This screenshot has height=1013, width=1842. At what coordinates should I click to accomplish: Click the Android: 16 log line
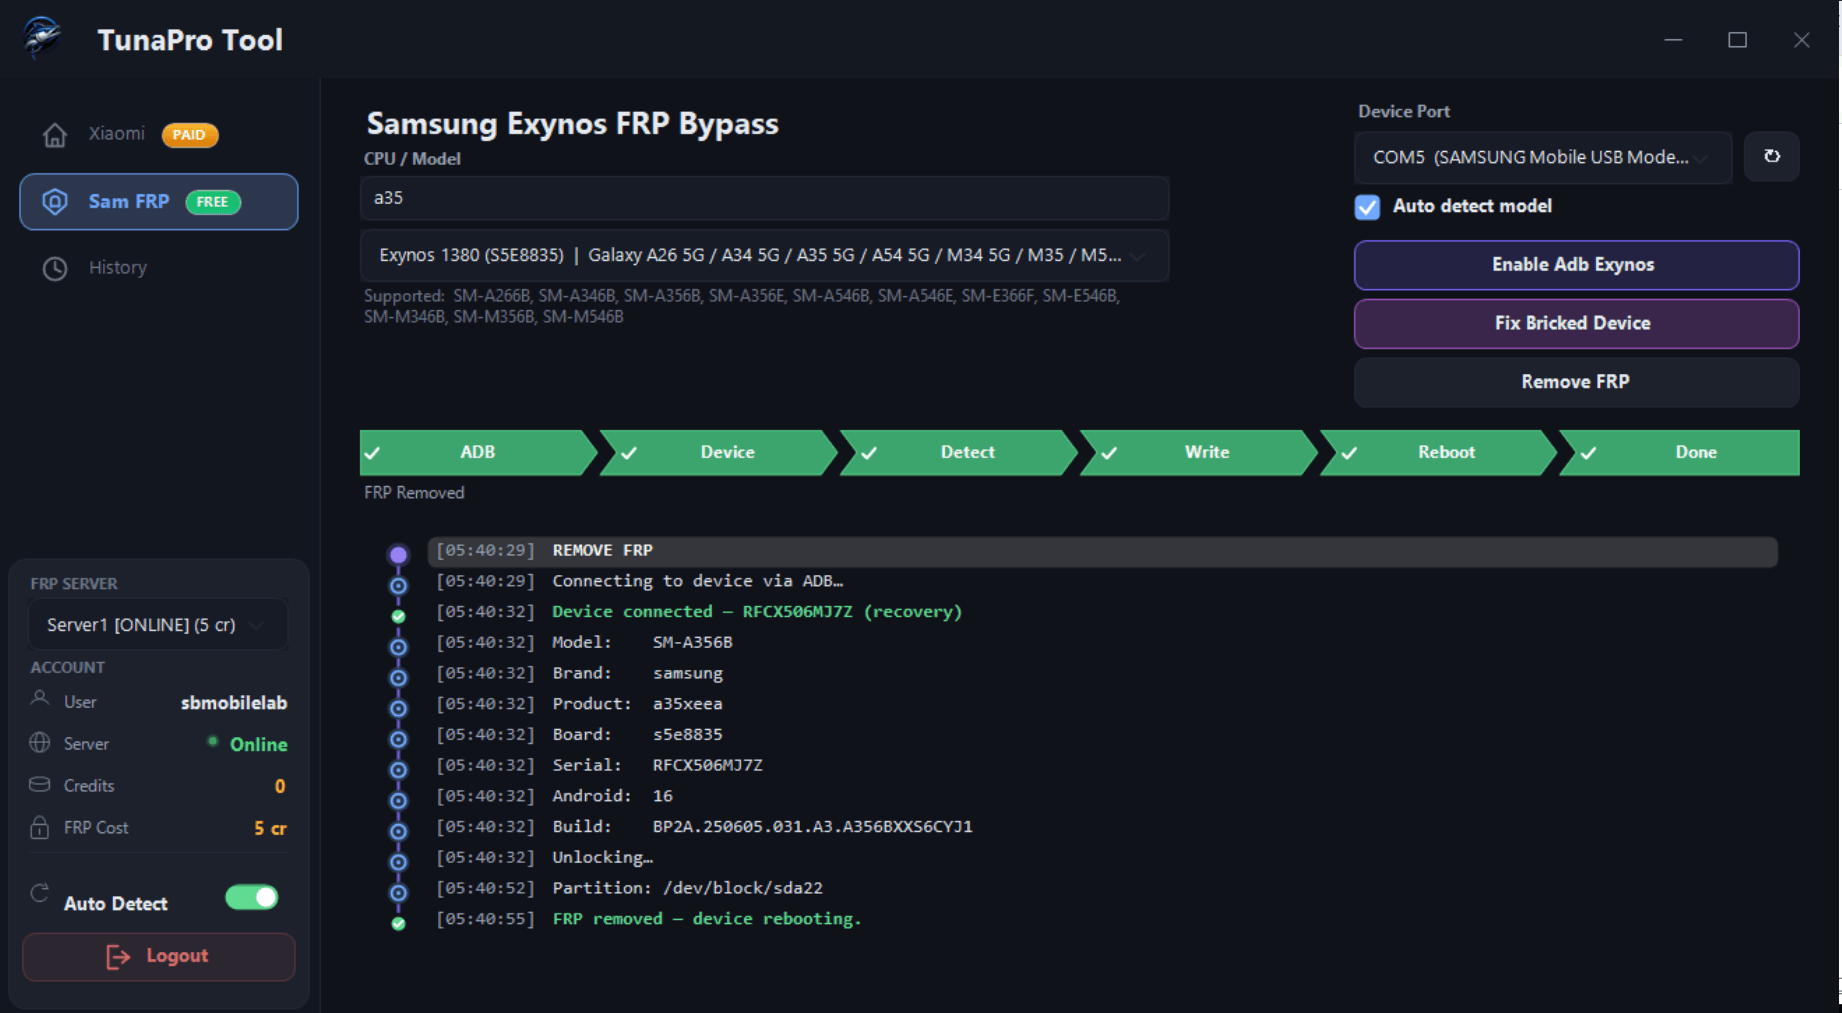point(555,796)
